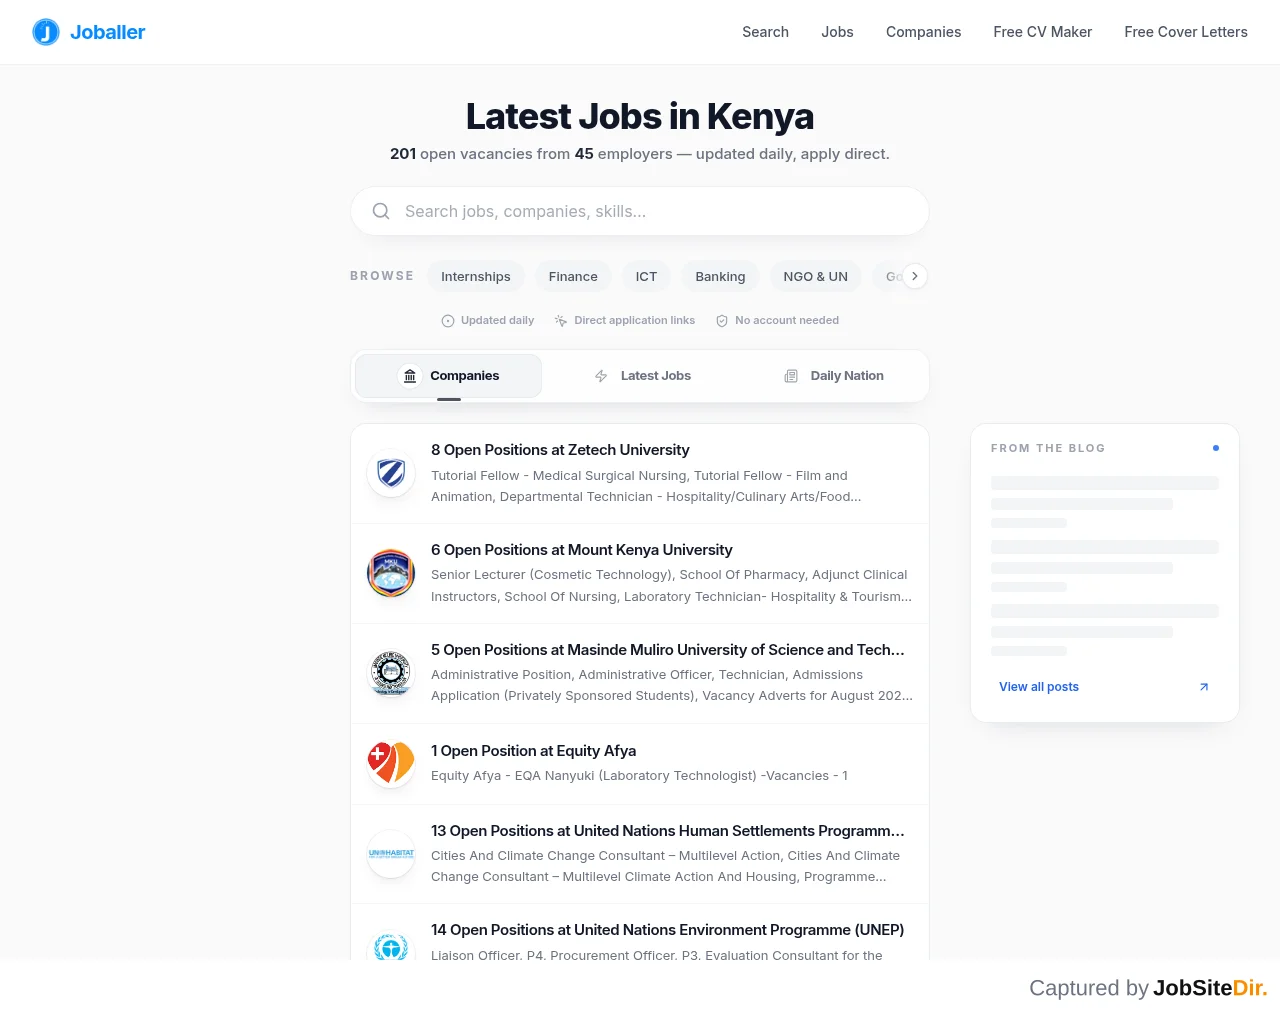The width and height of the screenshot is (1280, 1018).
Task: Click the cursor icon beside Direct application links
Action: click(x=561, y=321)
